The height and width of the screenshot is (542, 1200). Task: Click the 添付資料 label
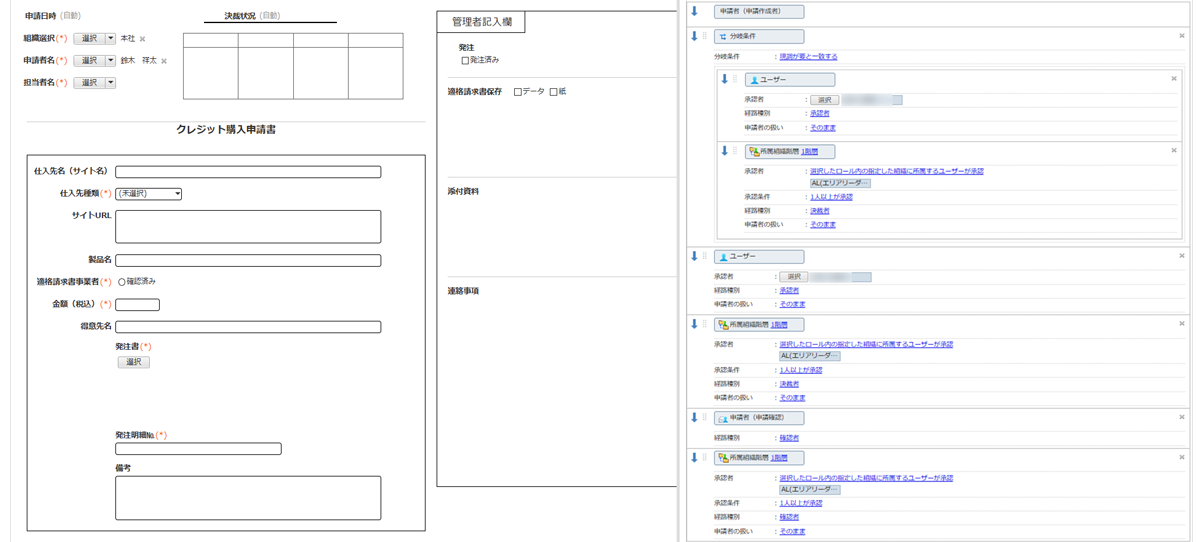click(x=463, y=191)
